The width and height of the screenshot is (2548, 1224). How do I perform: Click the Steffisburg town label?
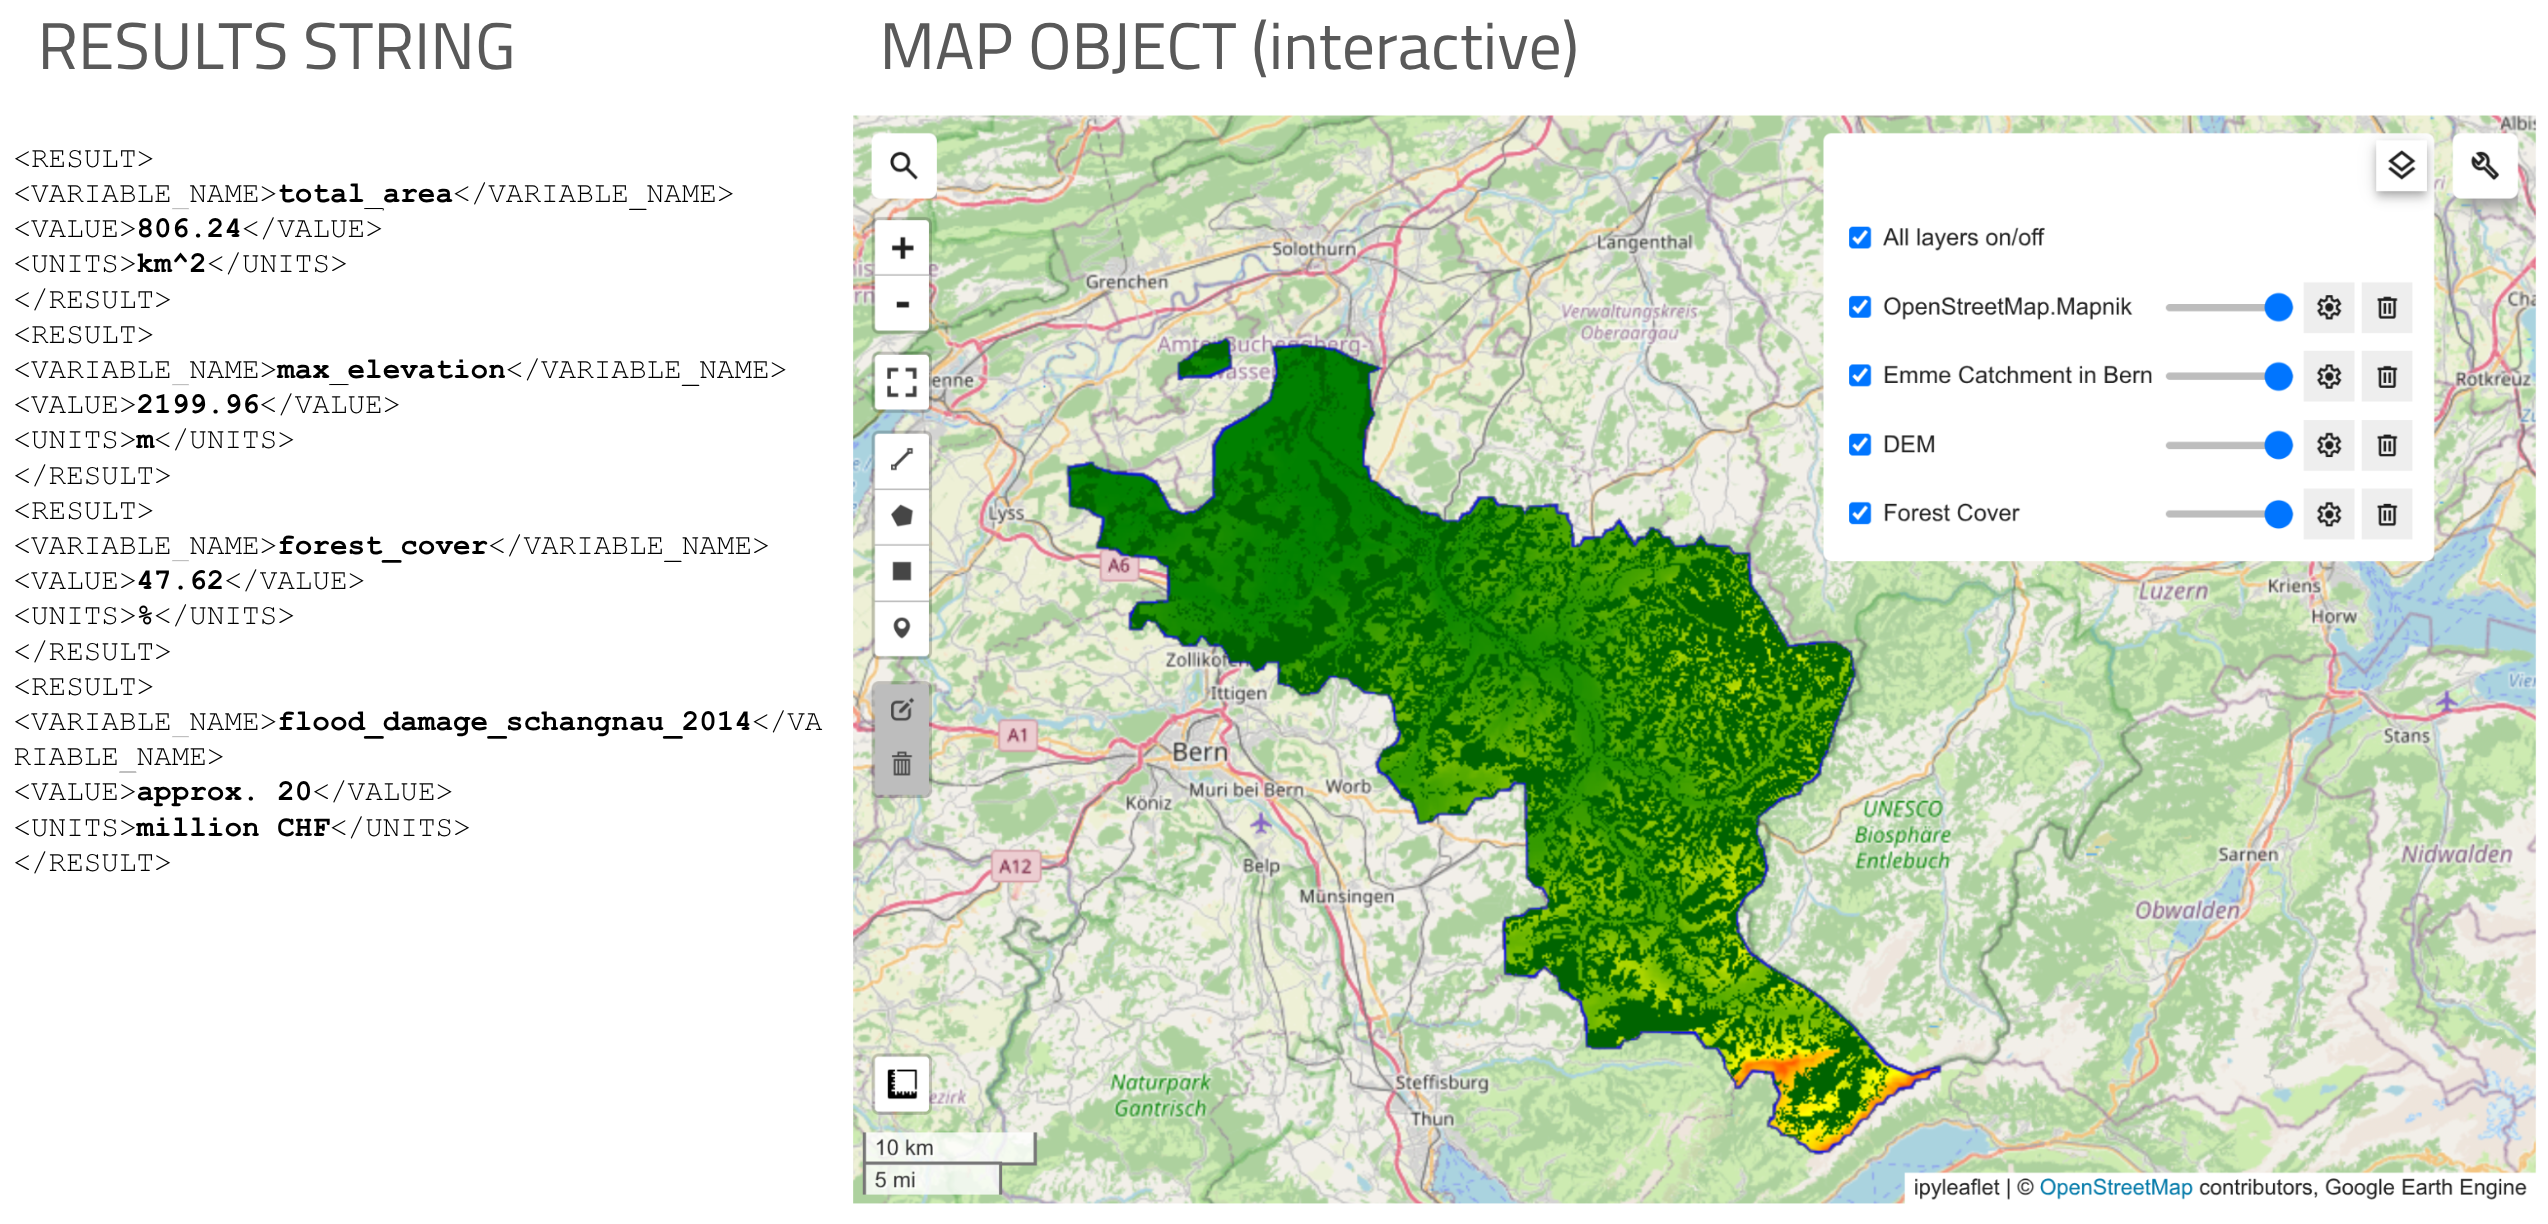pos(1441,1082)
